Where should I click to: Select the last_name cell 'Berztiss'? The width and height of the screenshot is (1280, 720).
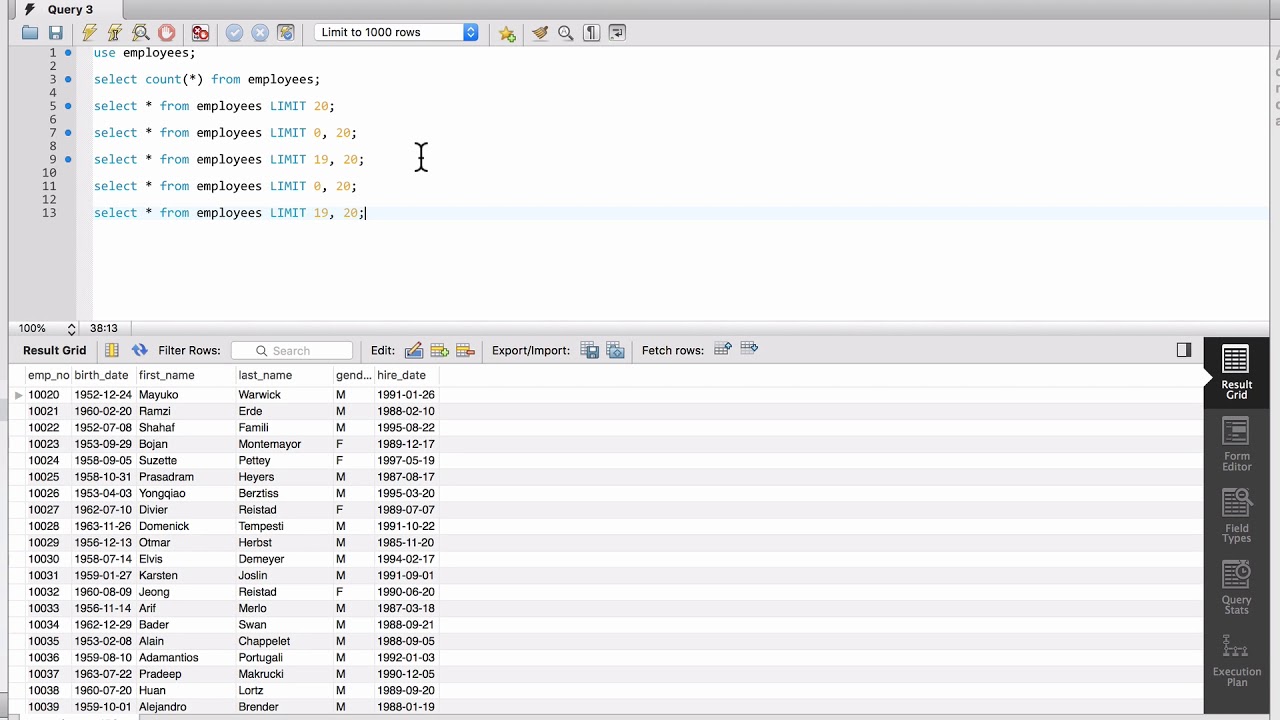[x=285, y=494]
